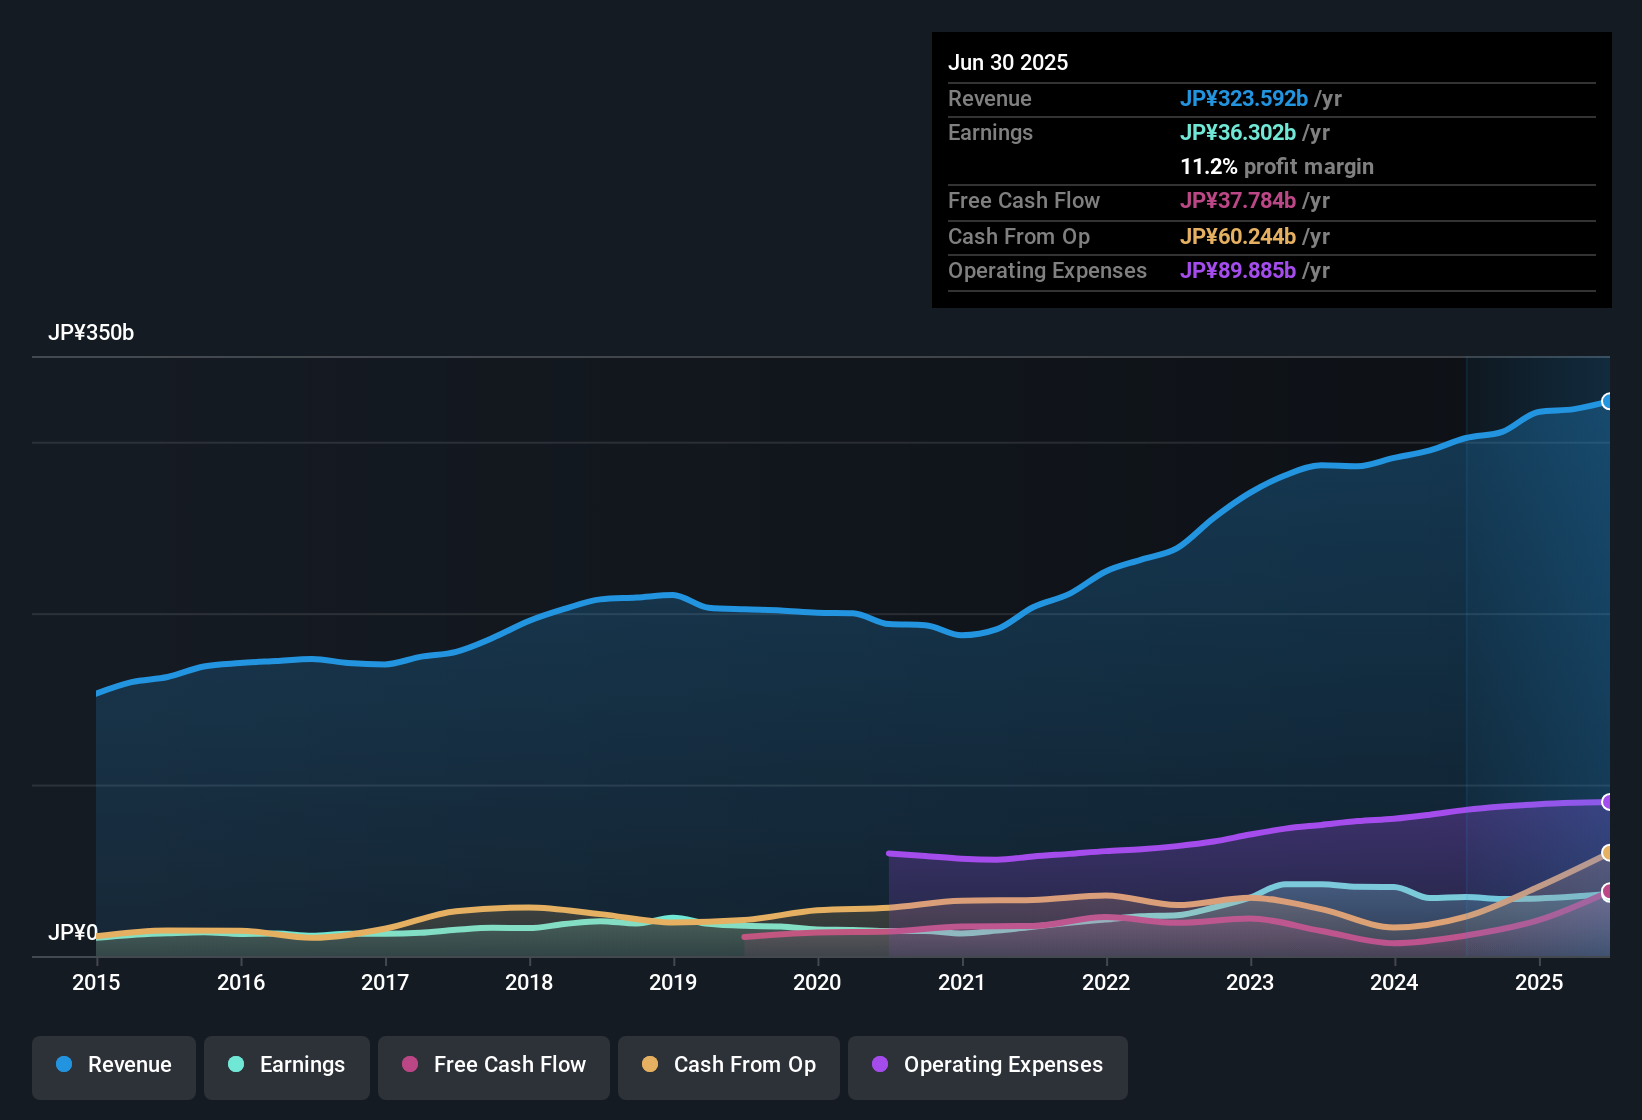Click the Revenue row label in tooltip
Viewport: 1642px width, 1120px height.
990,99
